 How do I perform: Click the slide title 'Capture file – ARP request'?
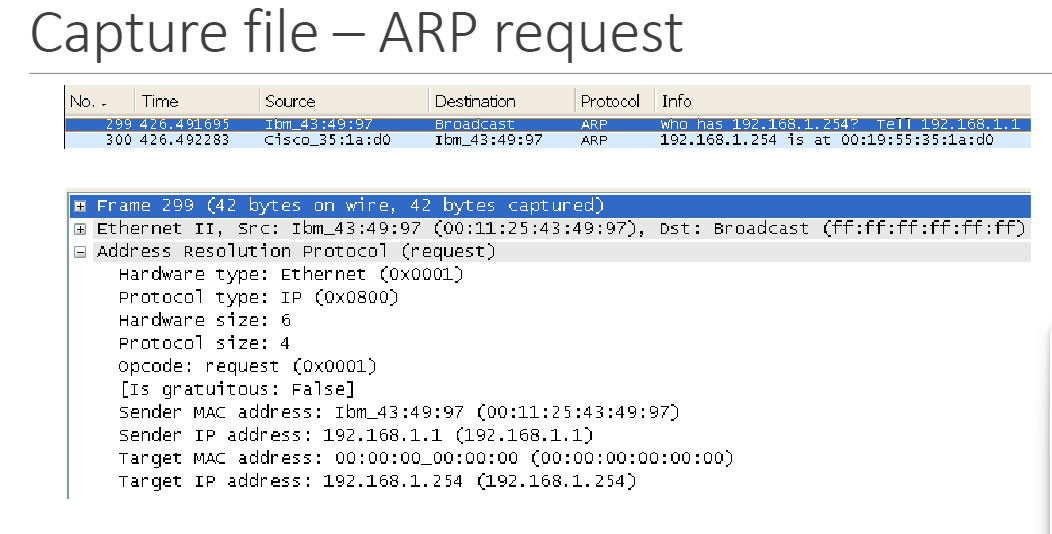pyautogui.click(x=357, y=32)
